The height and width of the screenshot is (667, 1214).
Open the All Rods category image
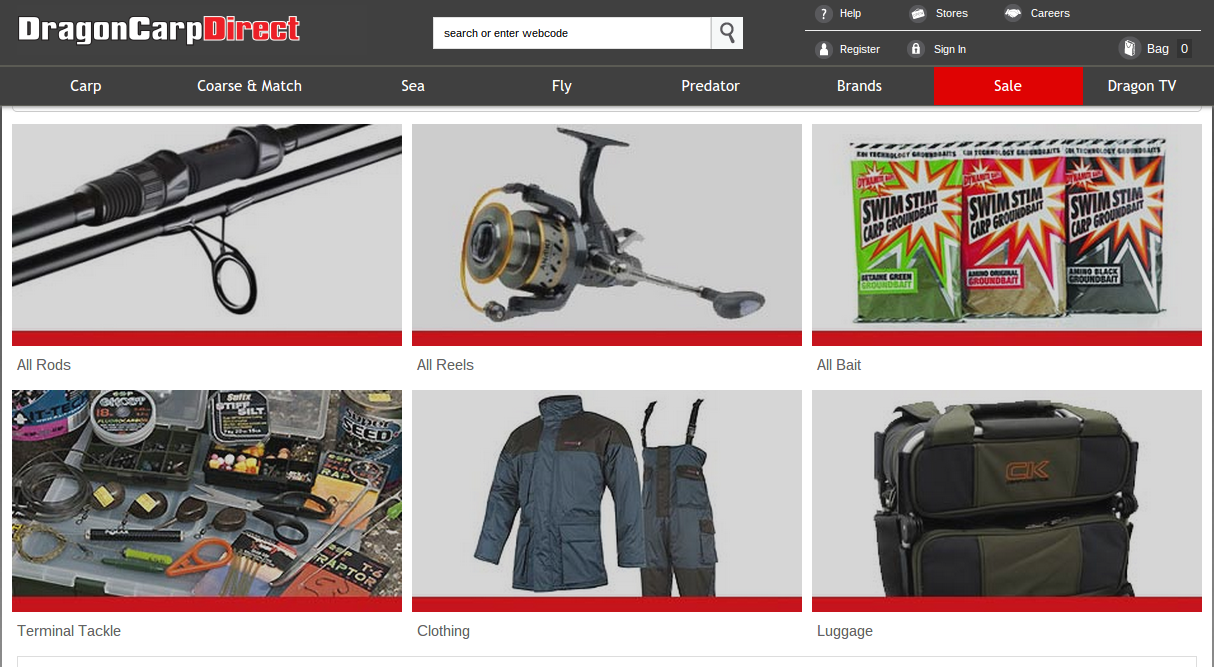pos(207,235)
